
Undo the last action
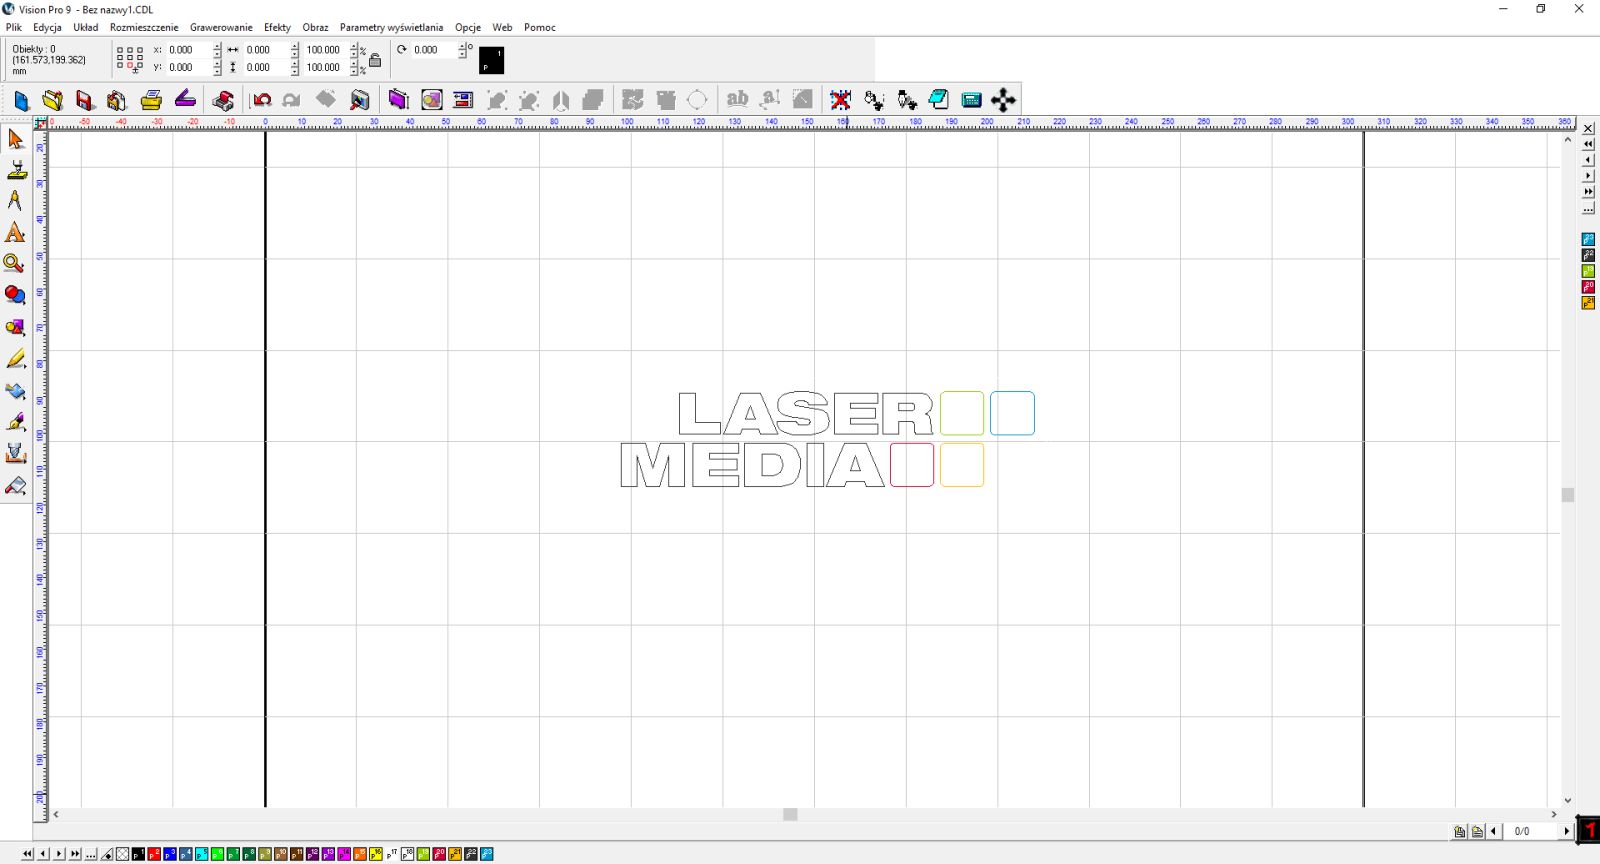coord(262,100)
